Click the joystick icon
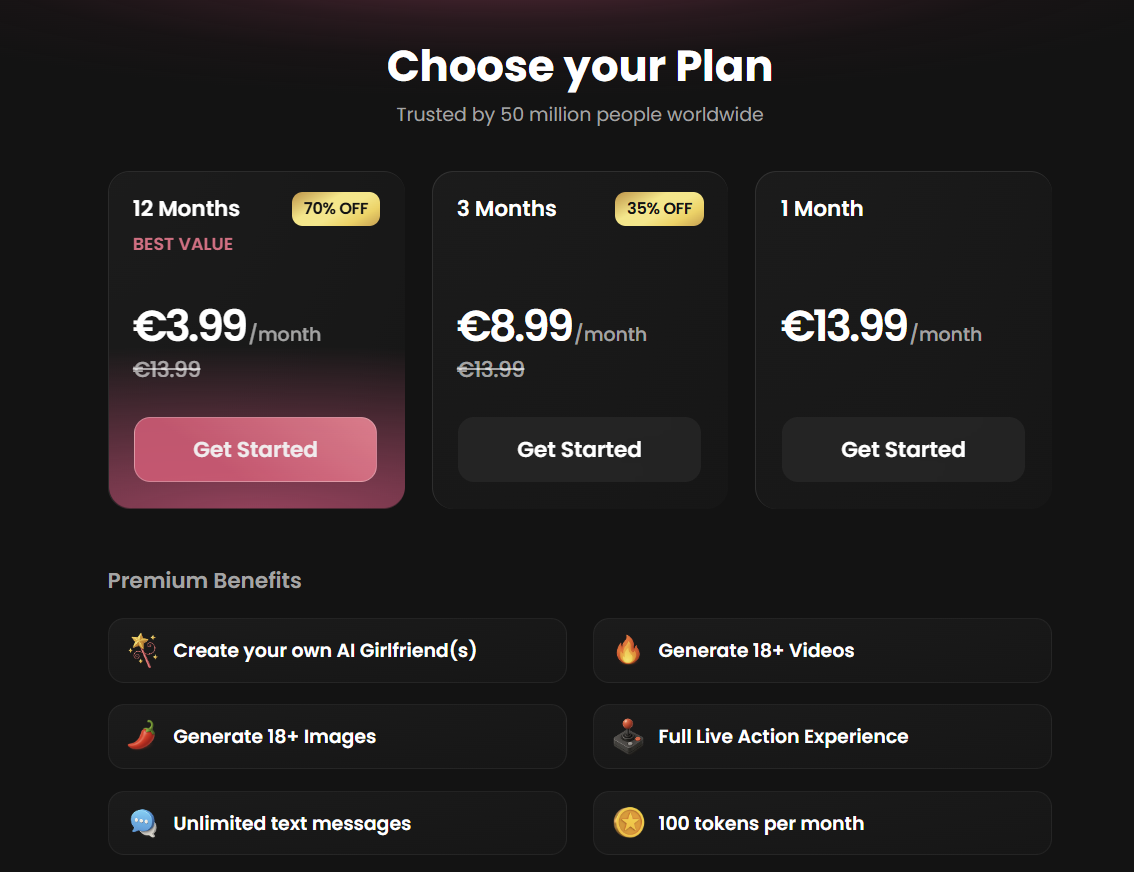Screen dimensions: 1134x872 point(628,737)
